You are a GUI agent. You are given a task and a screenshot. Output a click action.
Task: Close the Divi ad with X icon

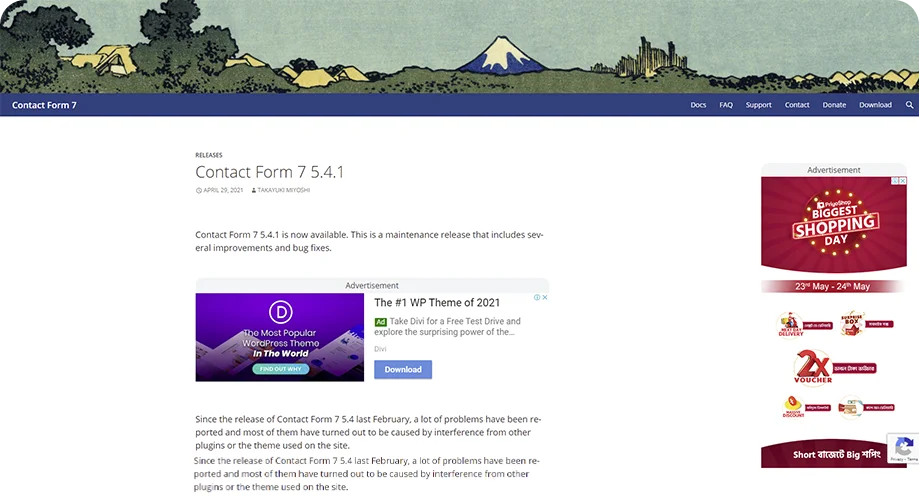(544, 297)
